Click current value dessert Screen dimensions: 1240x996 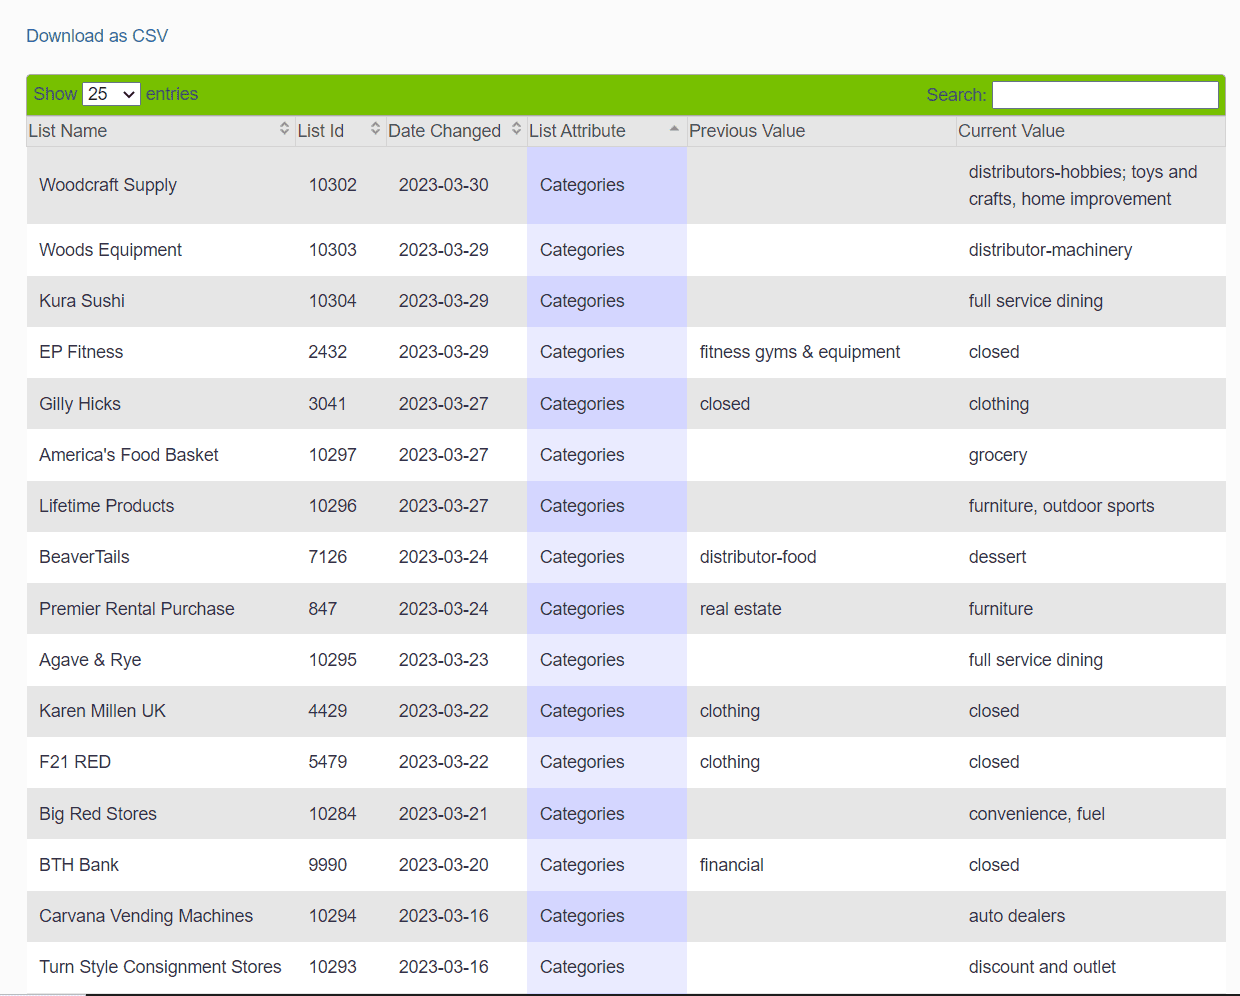click(x=997, y=557)
